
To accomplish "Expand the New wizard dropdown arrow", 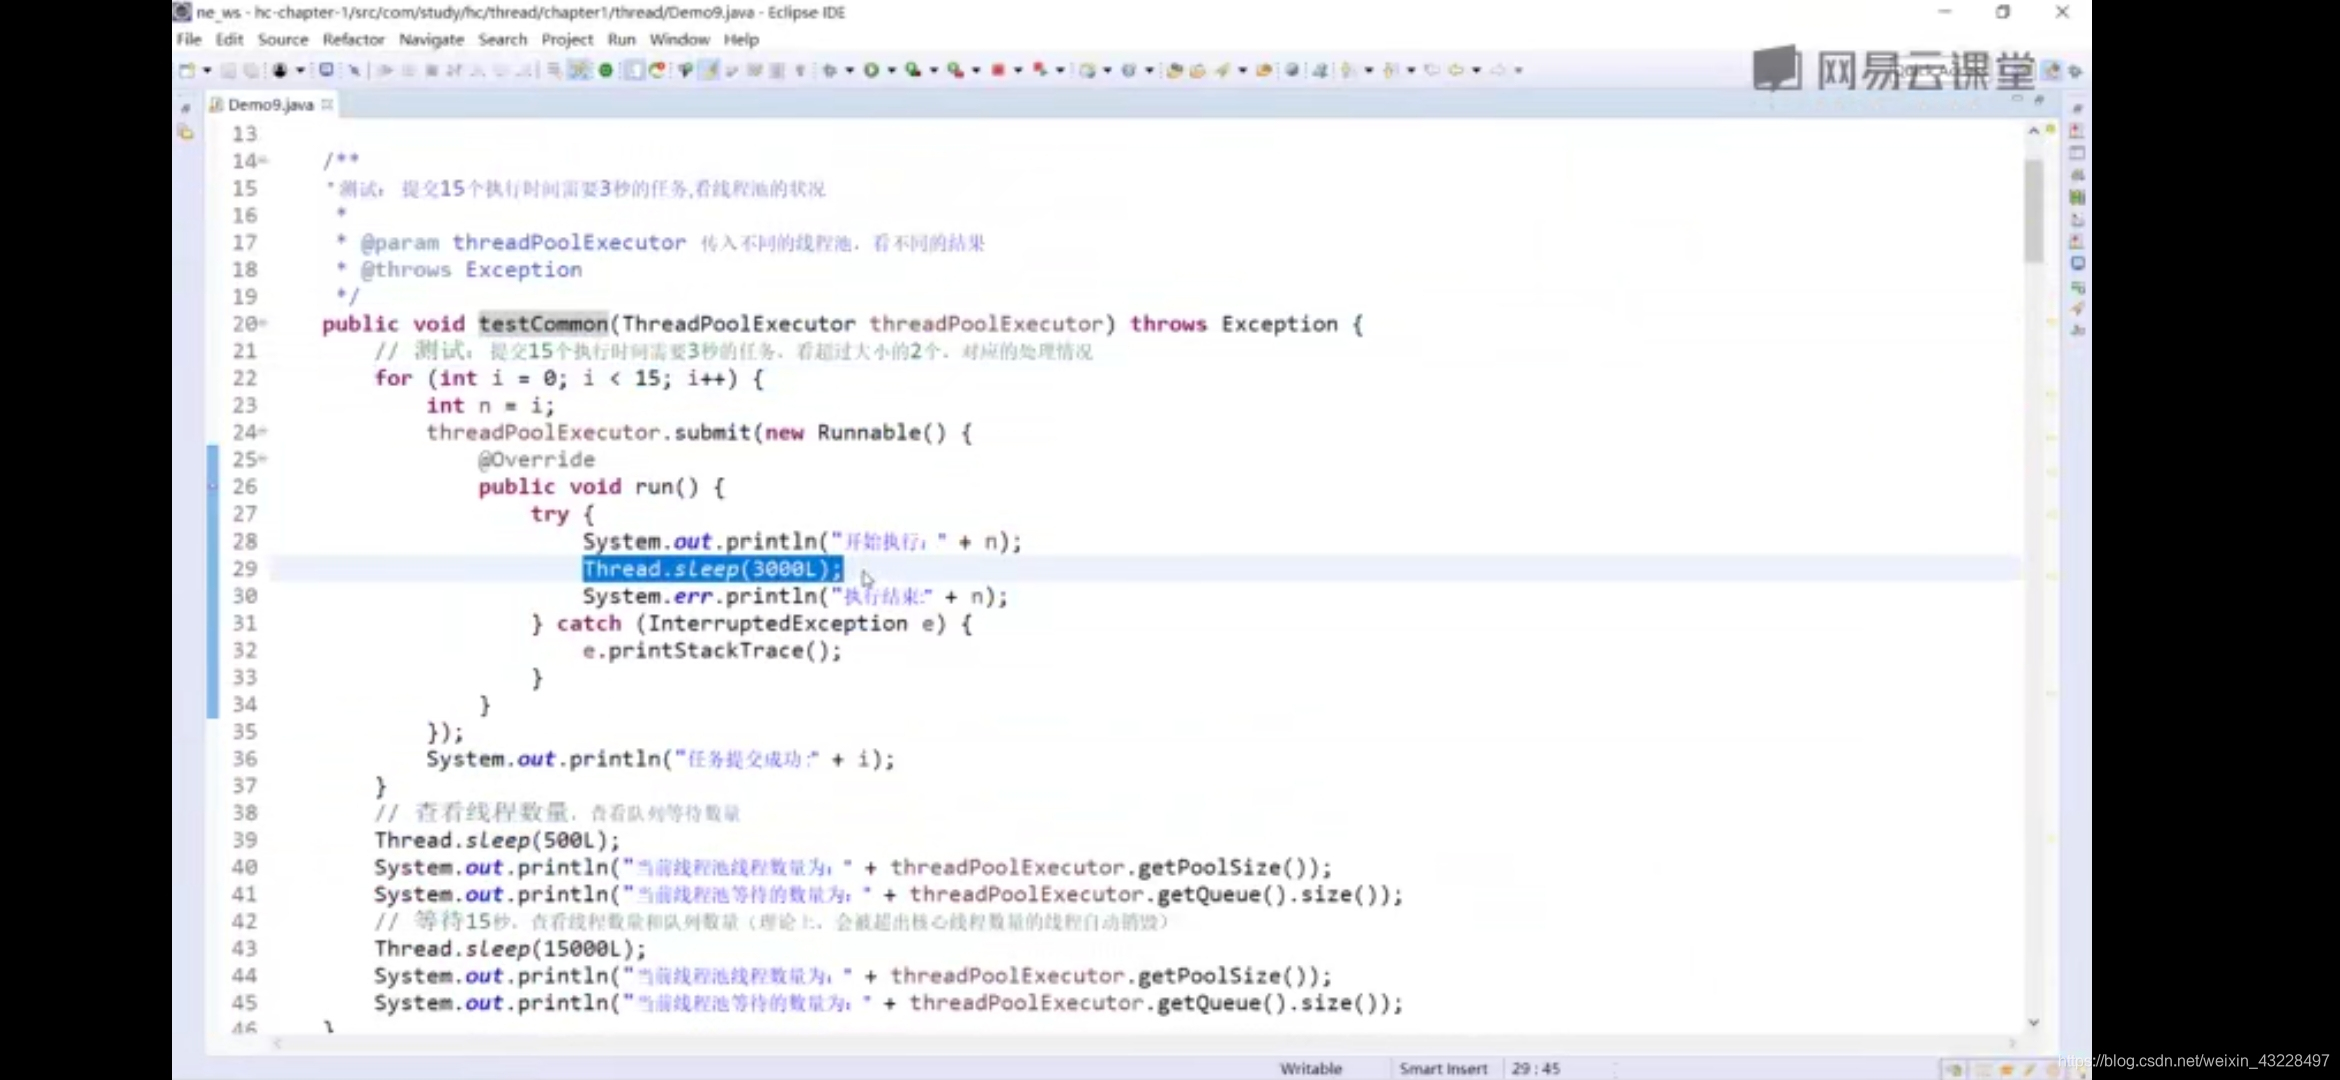I will pos(207,70).
